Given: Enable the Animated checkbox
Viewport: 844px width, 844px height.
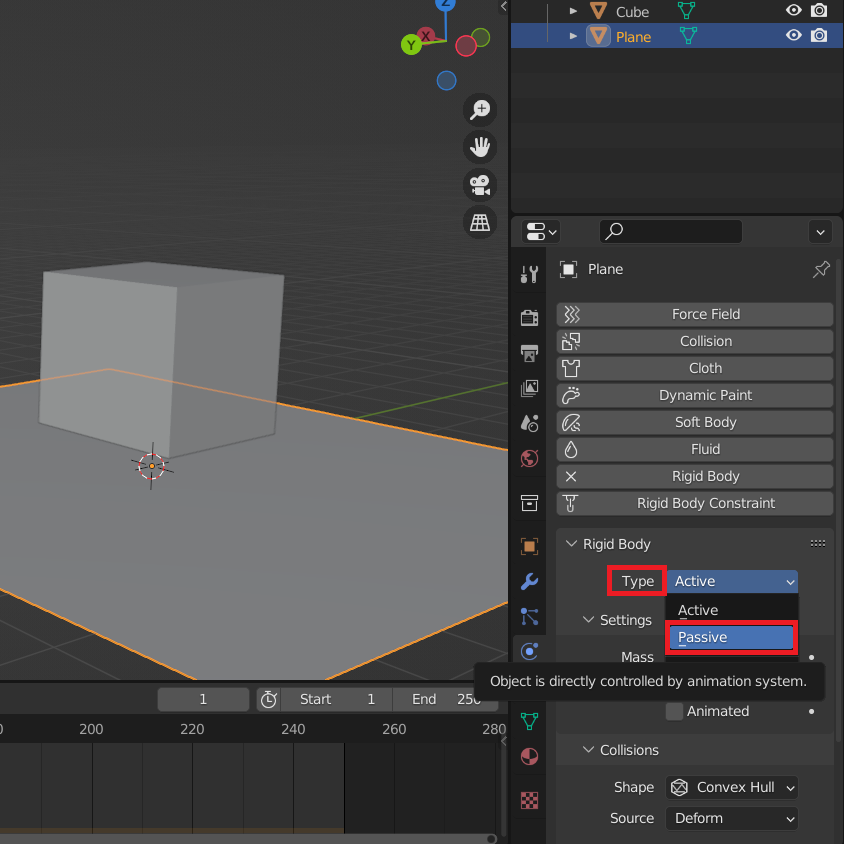Looking at the screenshot, I should [675, 711].
